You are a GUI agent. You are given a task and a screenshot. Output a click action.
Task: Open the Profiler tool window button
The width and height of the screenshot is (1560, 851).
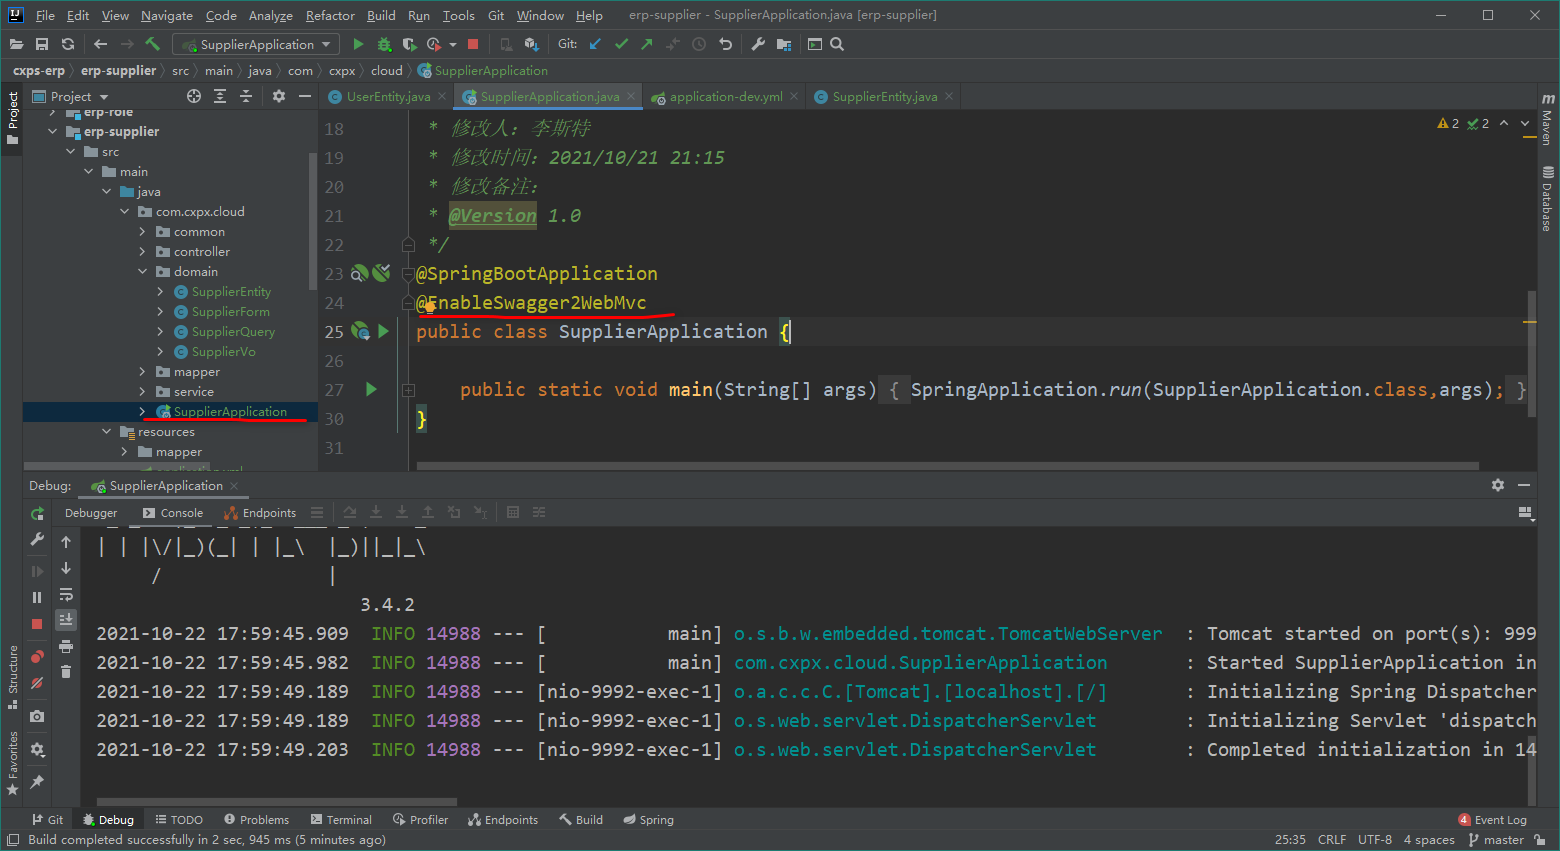[x=421, y=820]
